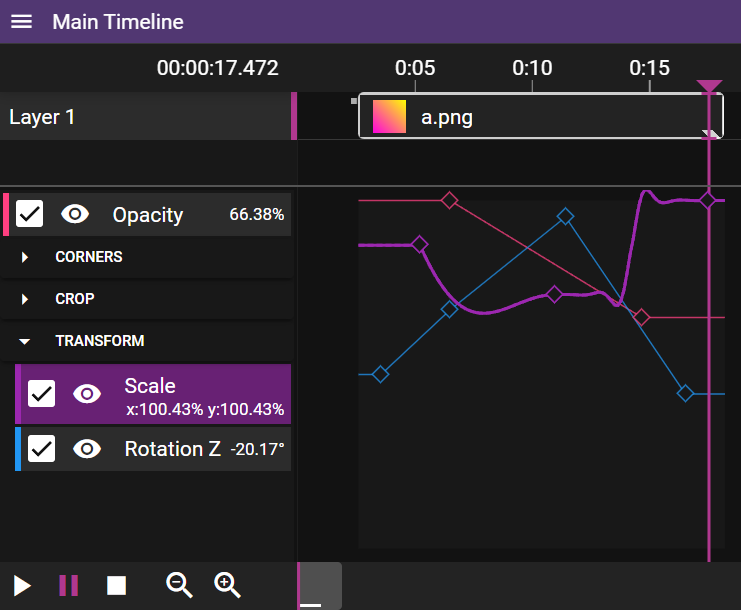This screenshot has height=610, width=741.
Task: Select the Scale property label
Action: pyautogui.click(x=150, y=386)
